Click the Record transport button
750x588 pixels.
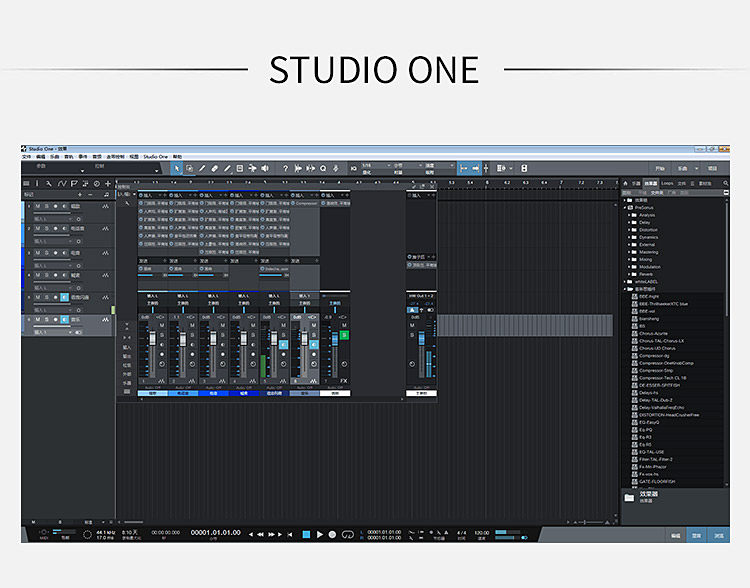332,534
